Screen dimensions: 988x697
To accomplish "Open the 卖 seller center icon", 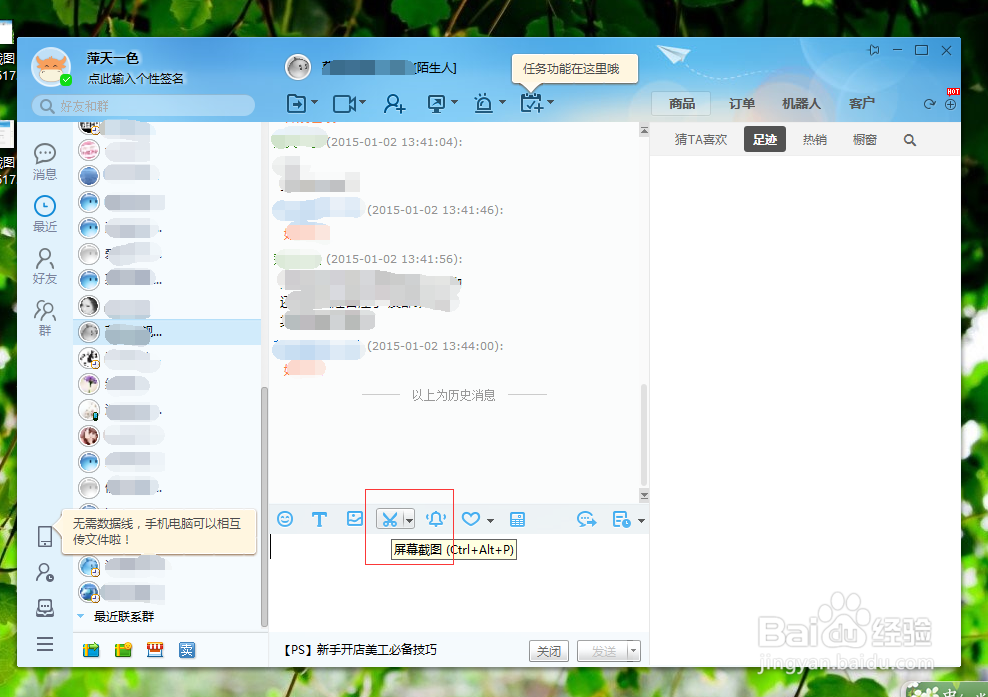I will (x=187, y=650).
